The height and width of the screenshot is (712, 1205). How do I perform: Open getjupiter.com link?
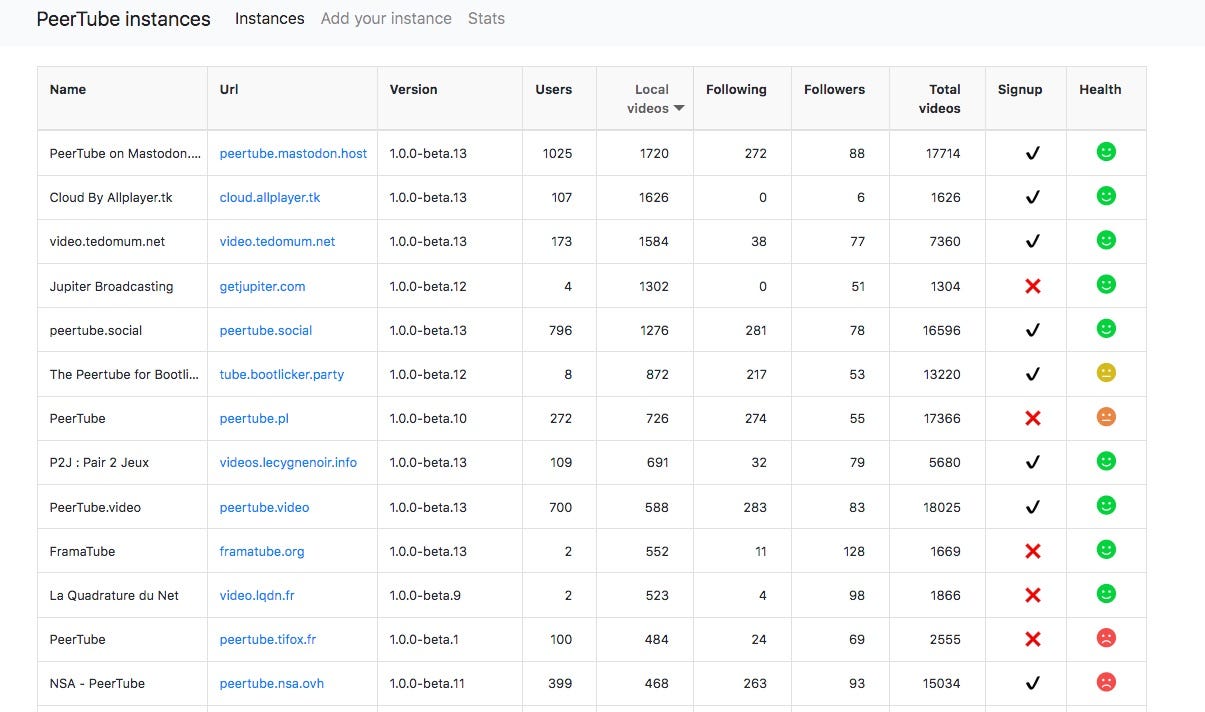[262, 286]
